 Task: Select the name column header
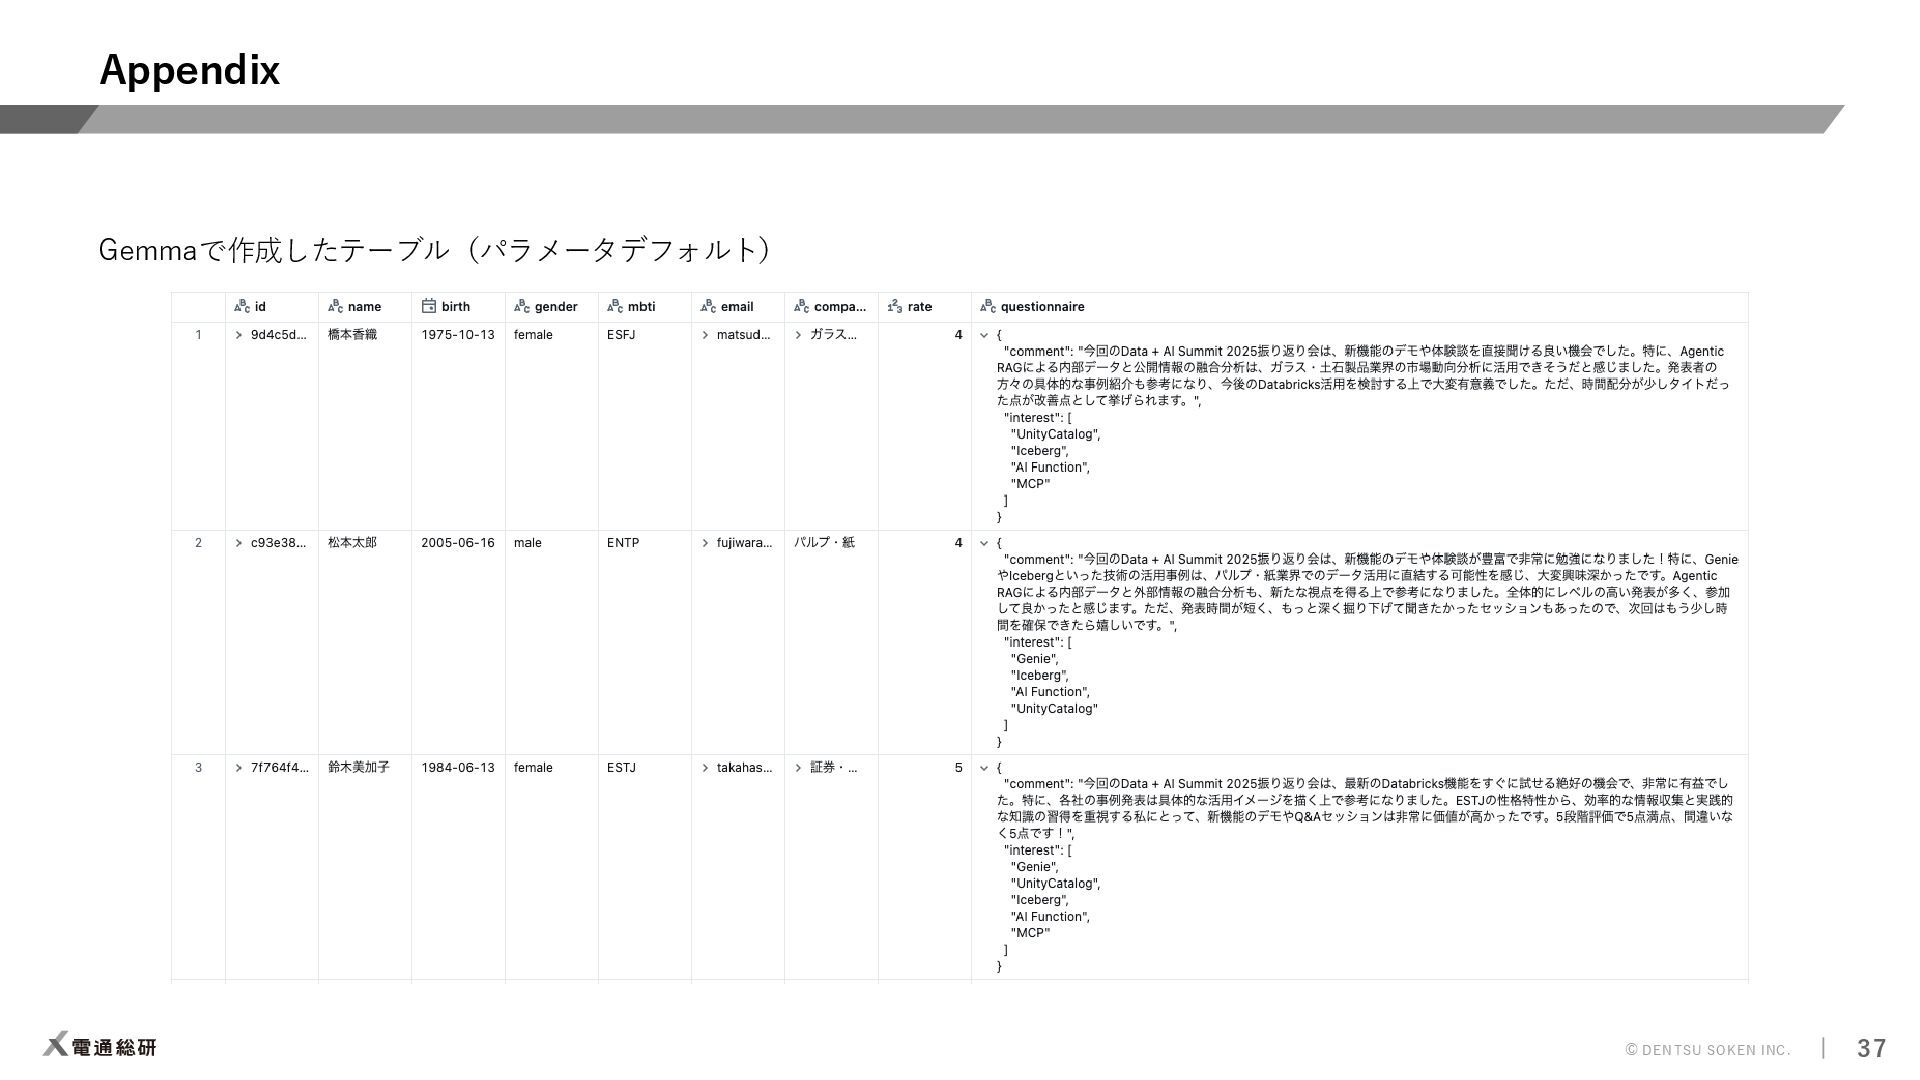(x=365, y=307)
